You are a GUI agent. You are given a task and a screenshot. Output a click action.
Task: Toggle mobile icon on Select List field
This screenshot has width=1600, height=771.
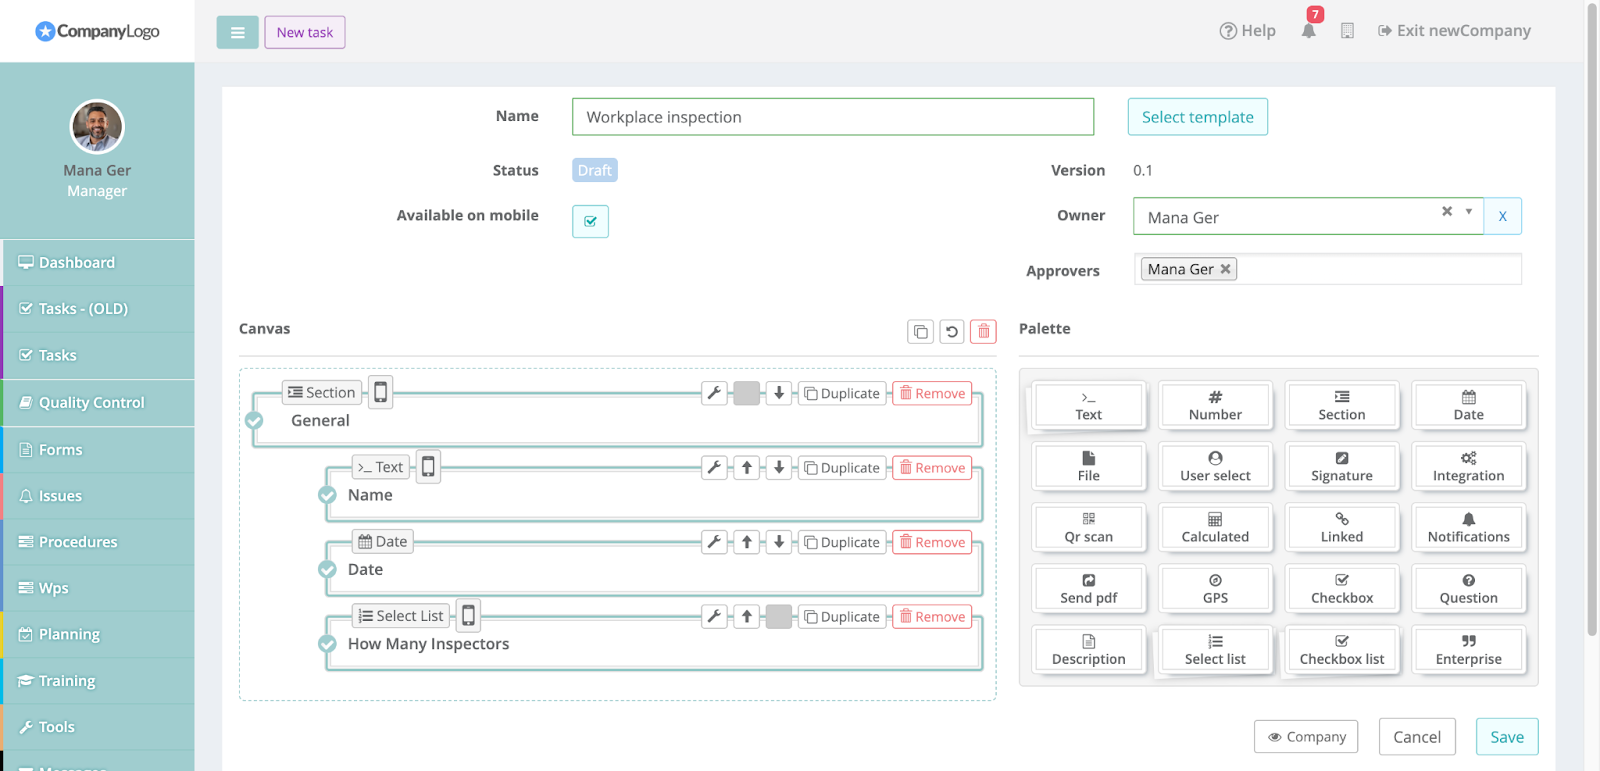pos(468,615)
